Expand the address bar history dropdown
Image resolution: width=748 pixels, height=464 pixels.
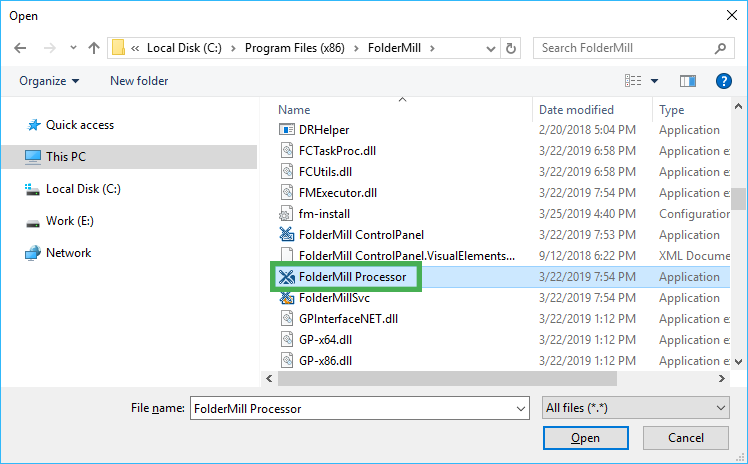point(490,49)
